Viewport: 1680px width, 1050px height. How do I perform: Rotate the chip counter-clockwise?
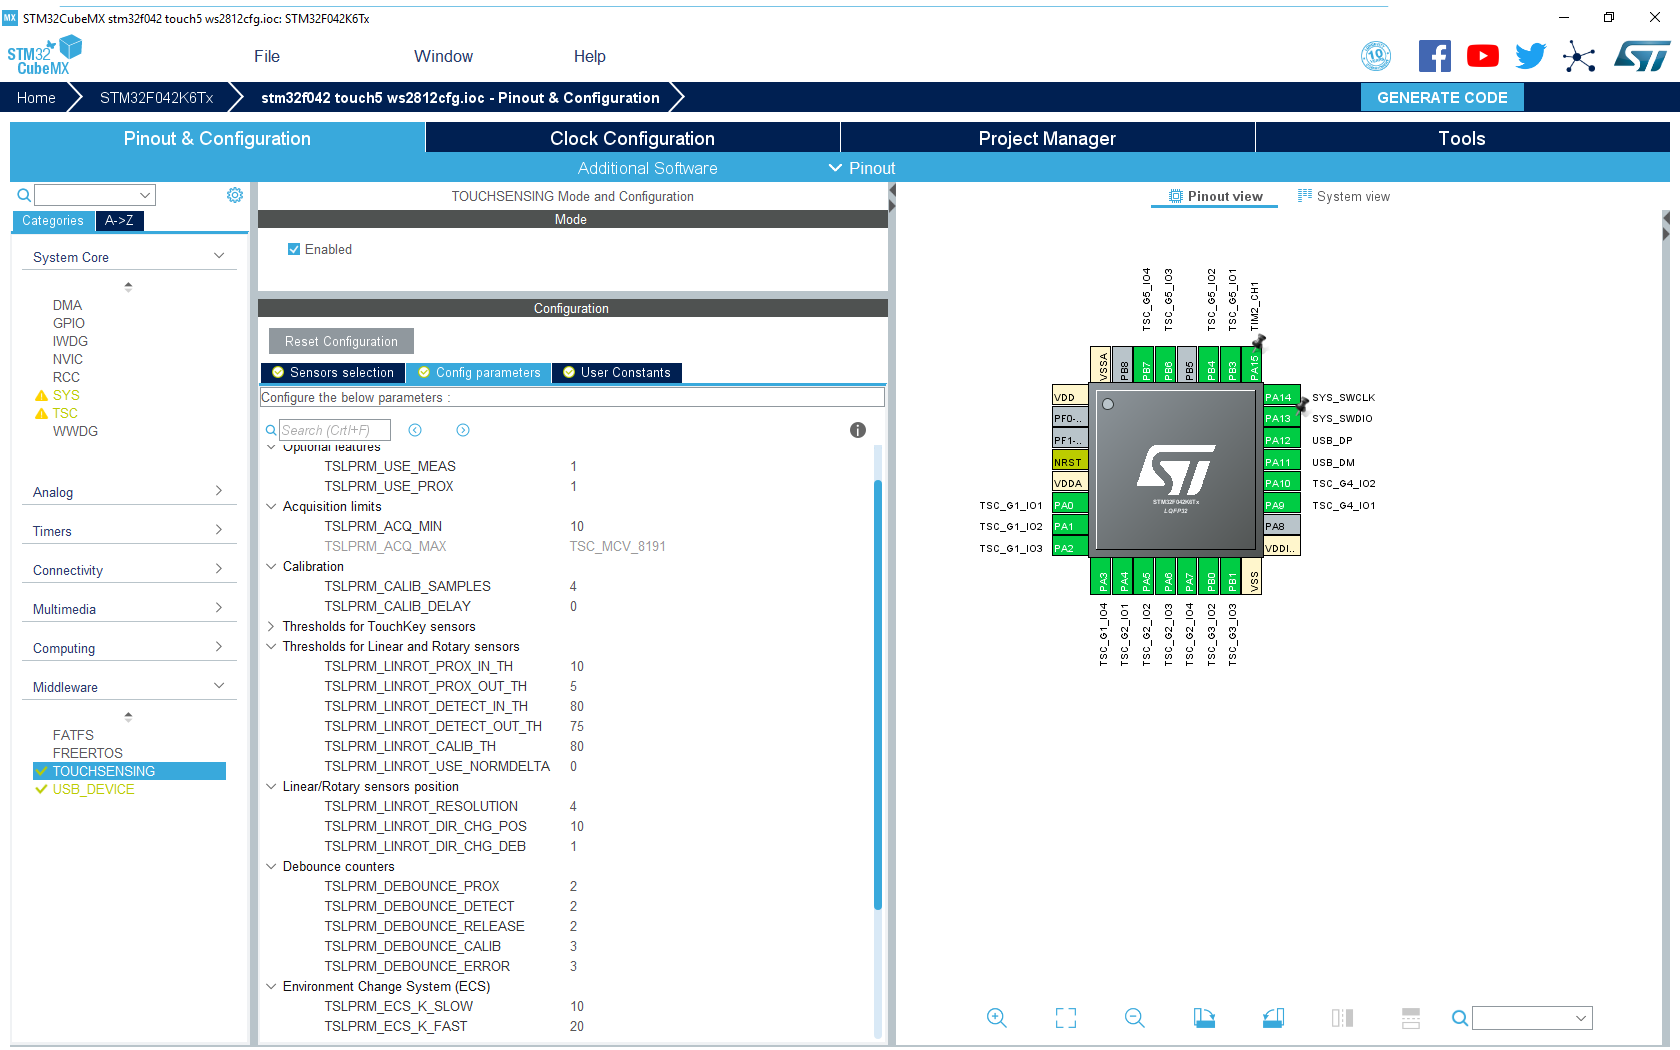(x=1273, y=1018)
